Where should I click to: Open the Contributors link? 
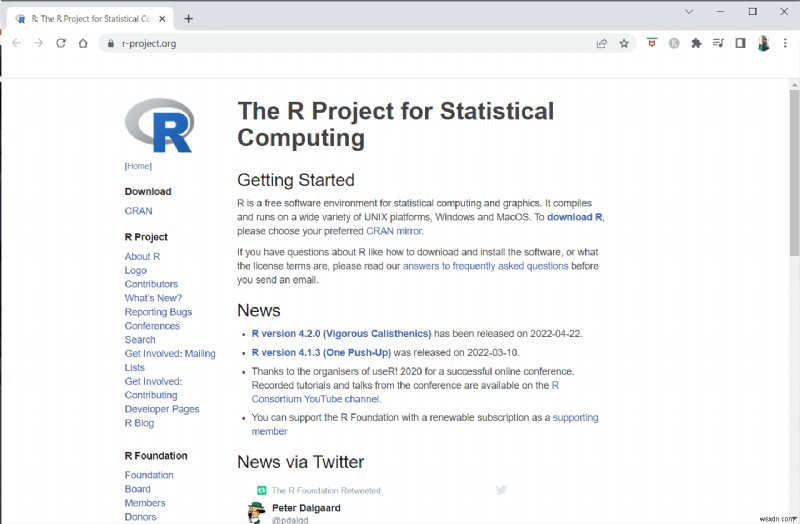click(151, 284)
